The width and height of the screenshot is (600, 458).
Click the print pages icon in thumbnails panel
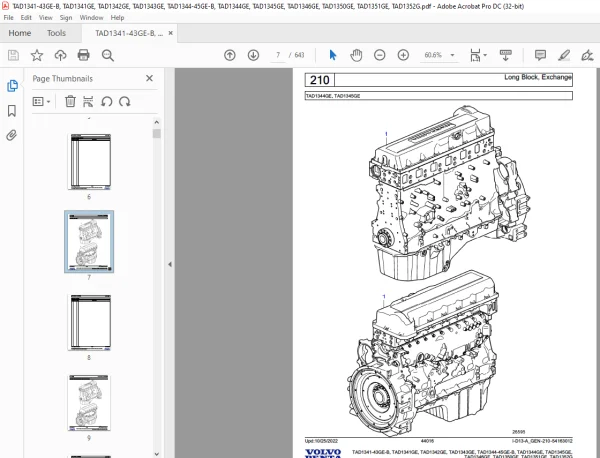click(88, 101)
